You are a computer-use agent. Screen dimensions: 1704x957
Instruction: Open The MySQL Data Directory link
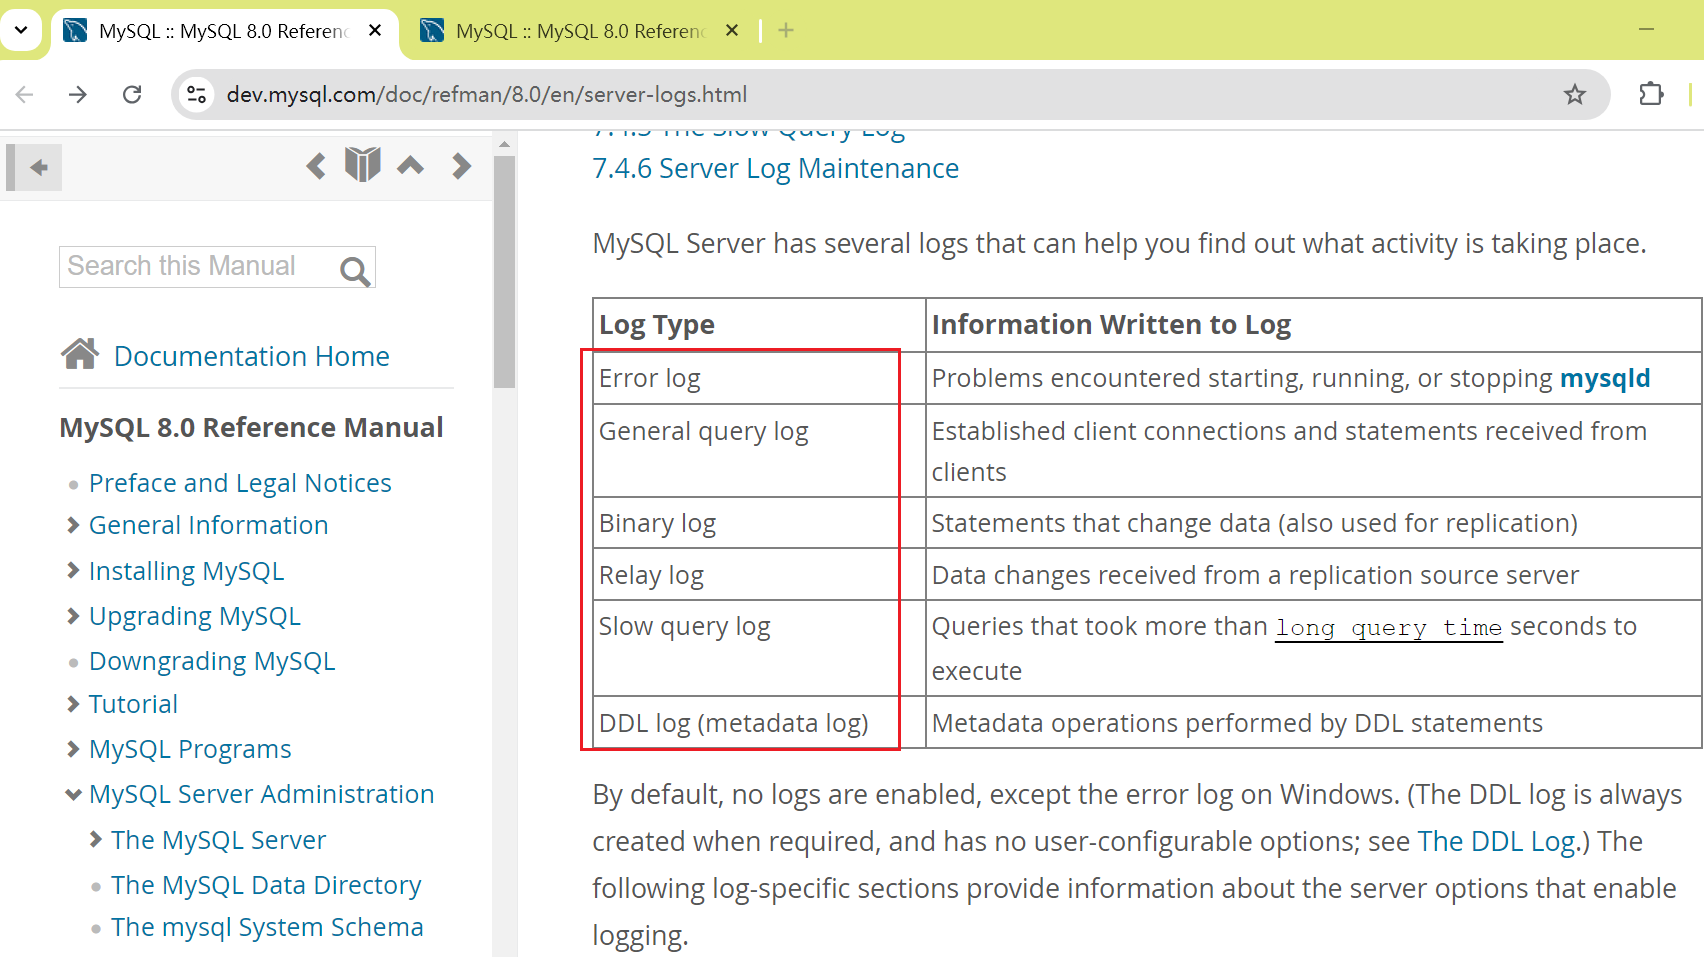click(x=266, y=885)
